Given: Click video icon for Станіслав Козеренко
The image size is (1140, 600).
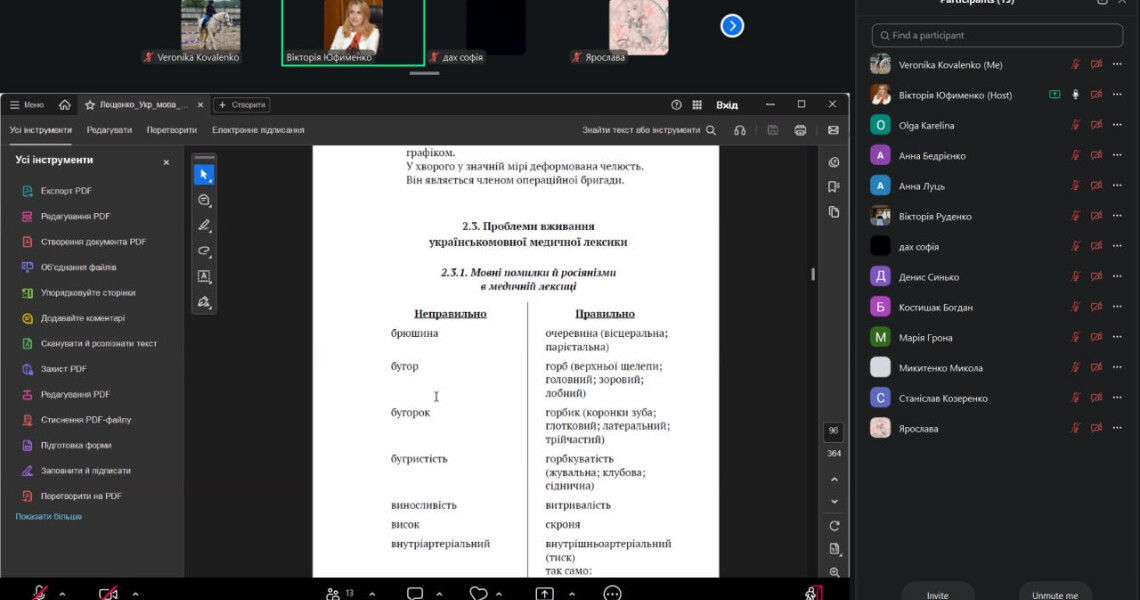Looking at the screenshot, I should coord(1096,398).
